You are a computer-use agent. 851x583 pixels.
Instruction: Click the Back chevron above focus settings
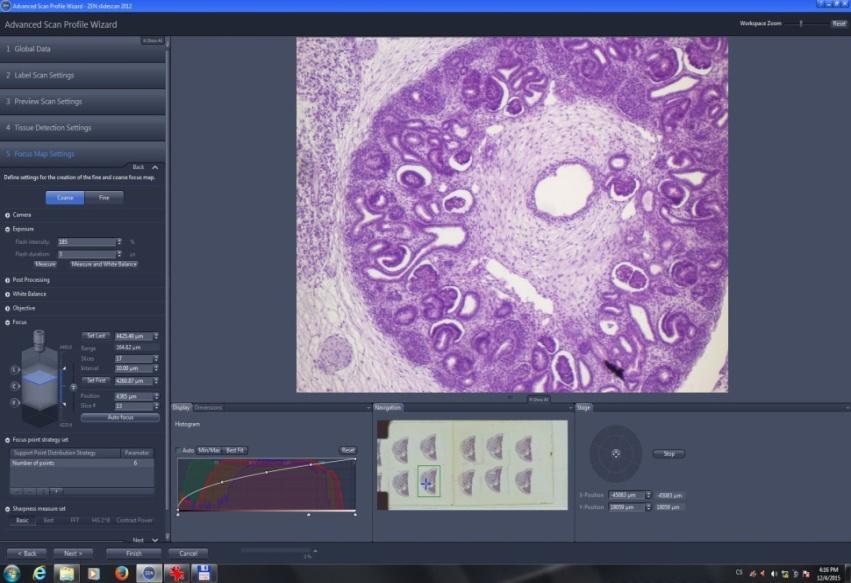click(155, 167)
